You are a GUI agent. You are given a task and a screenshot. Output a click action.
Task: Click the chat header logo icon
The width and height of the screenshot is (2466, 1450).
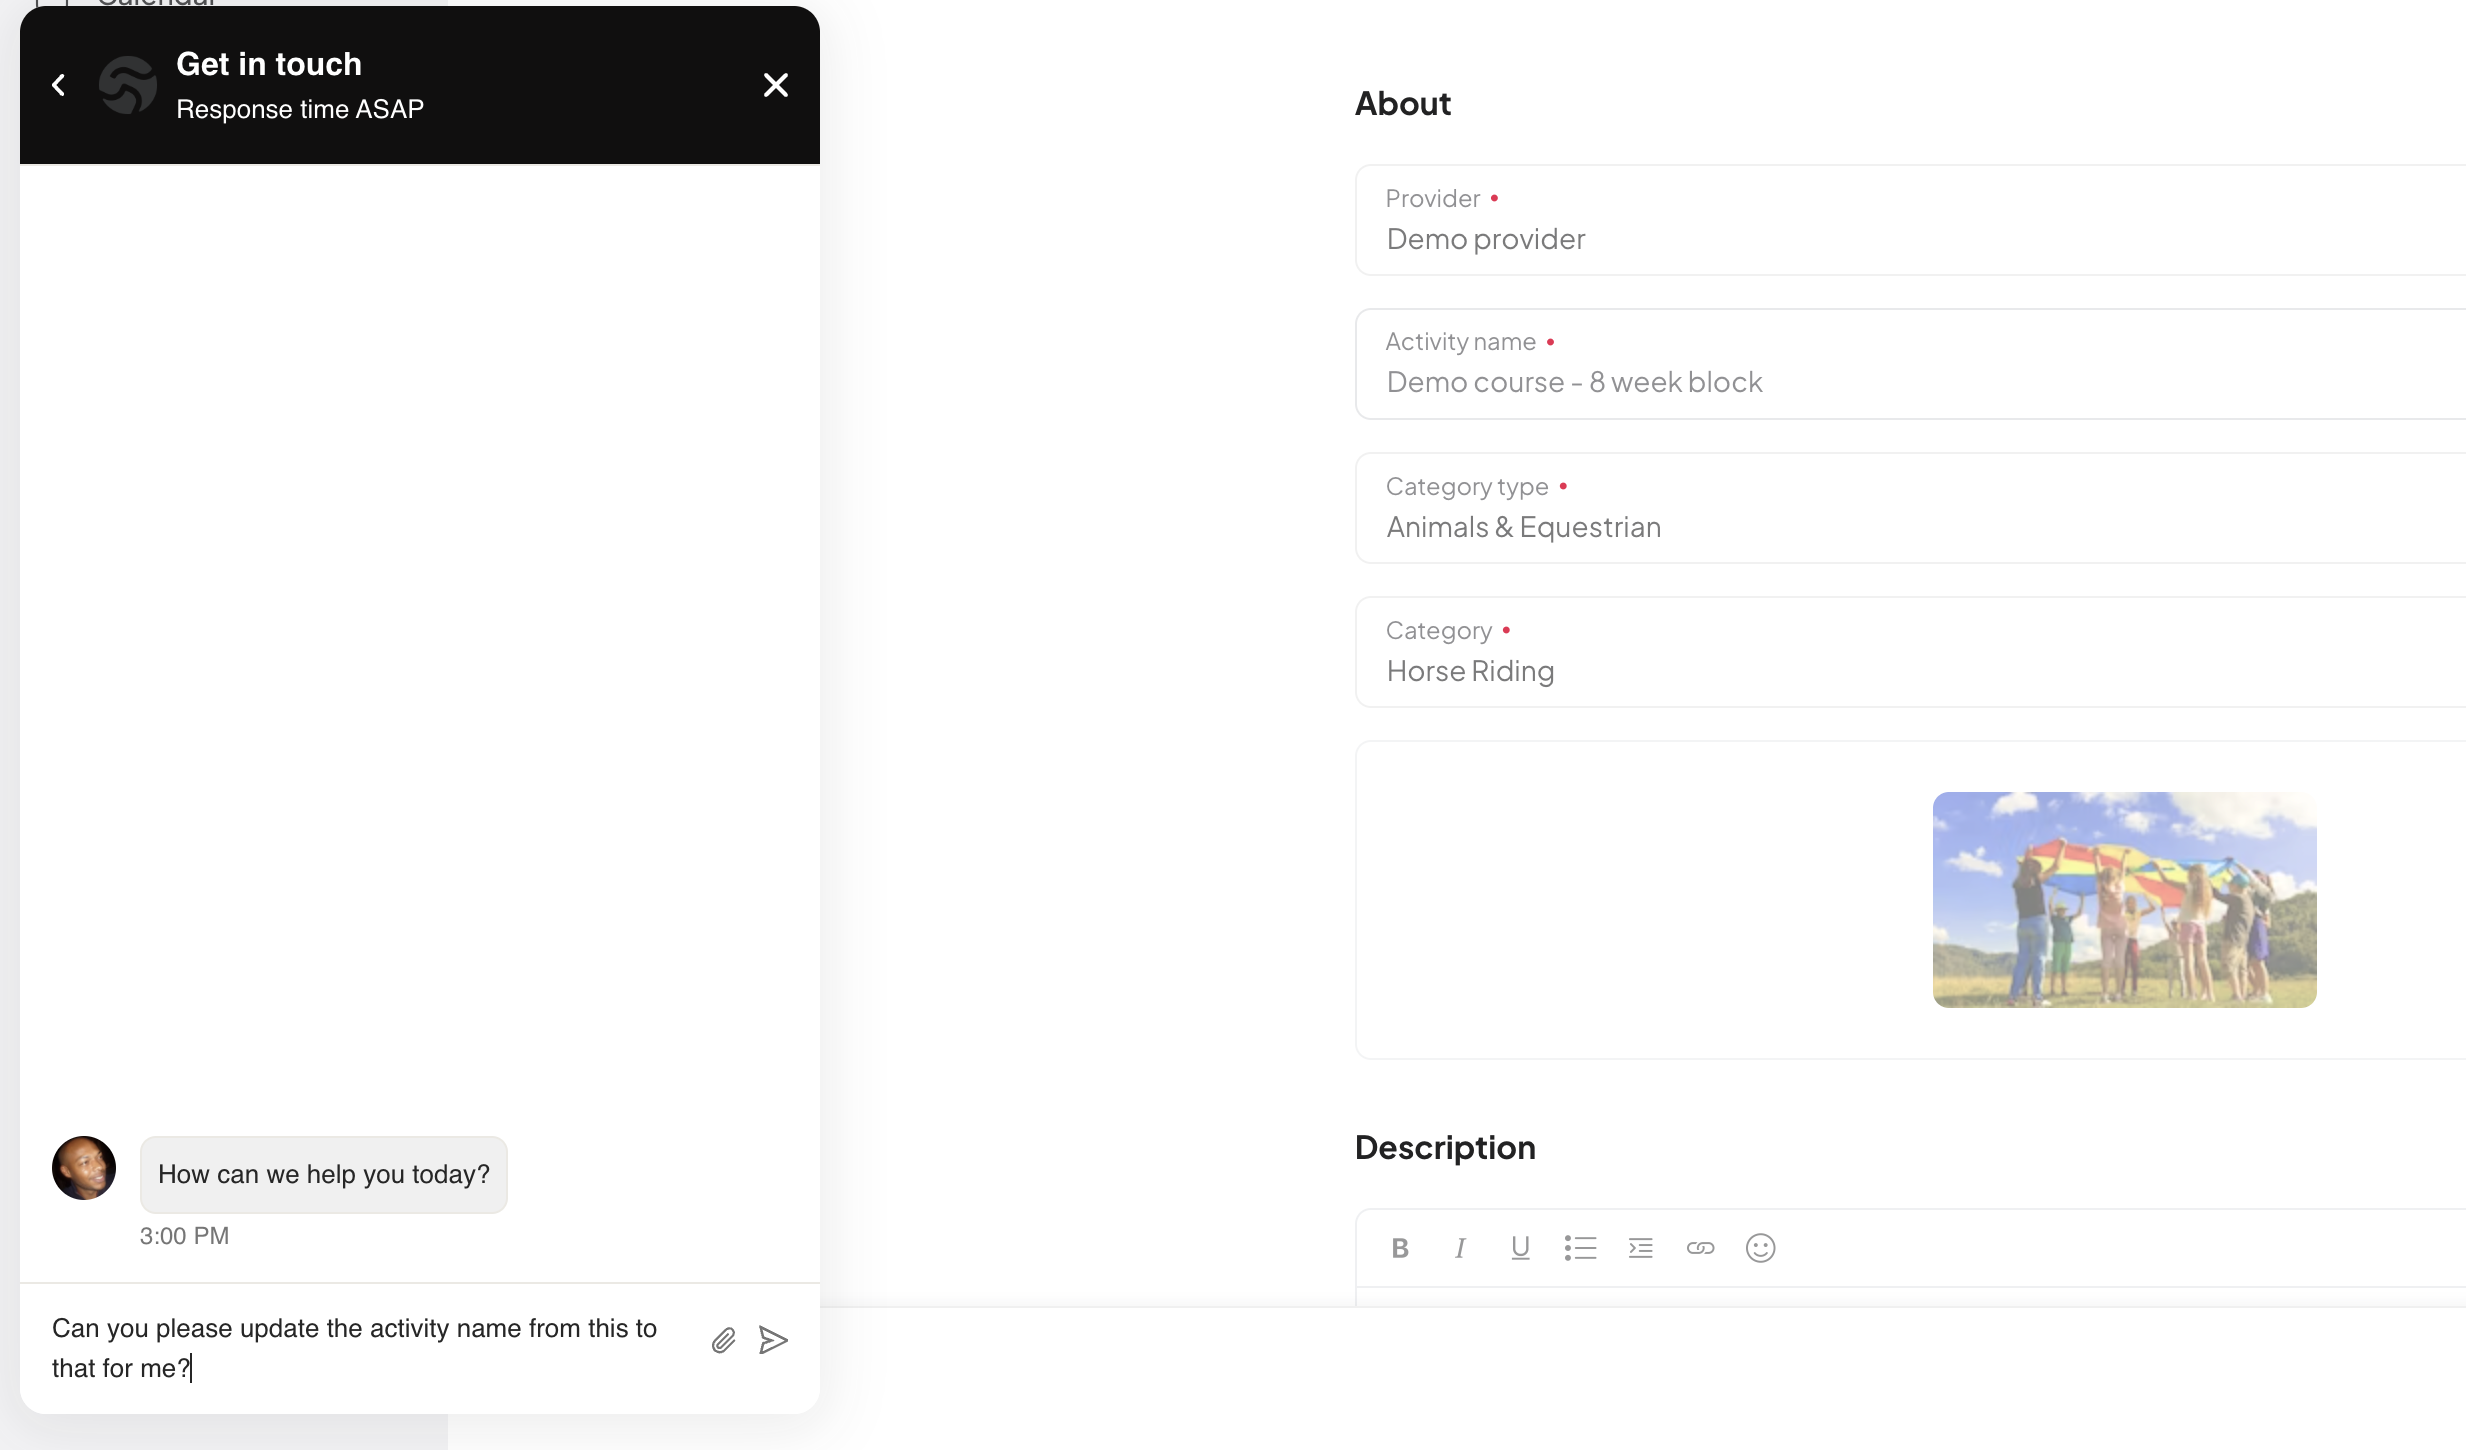click(x=128, y=85)
